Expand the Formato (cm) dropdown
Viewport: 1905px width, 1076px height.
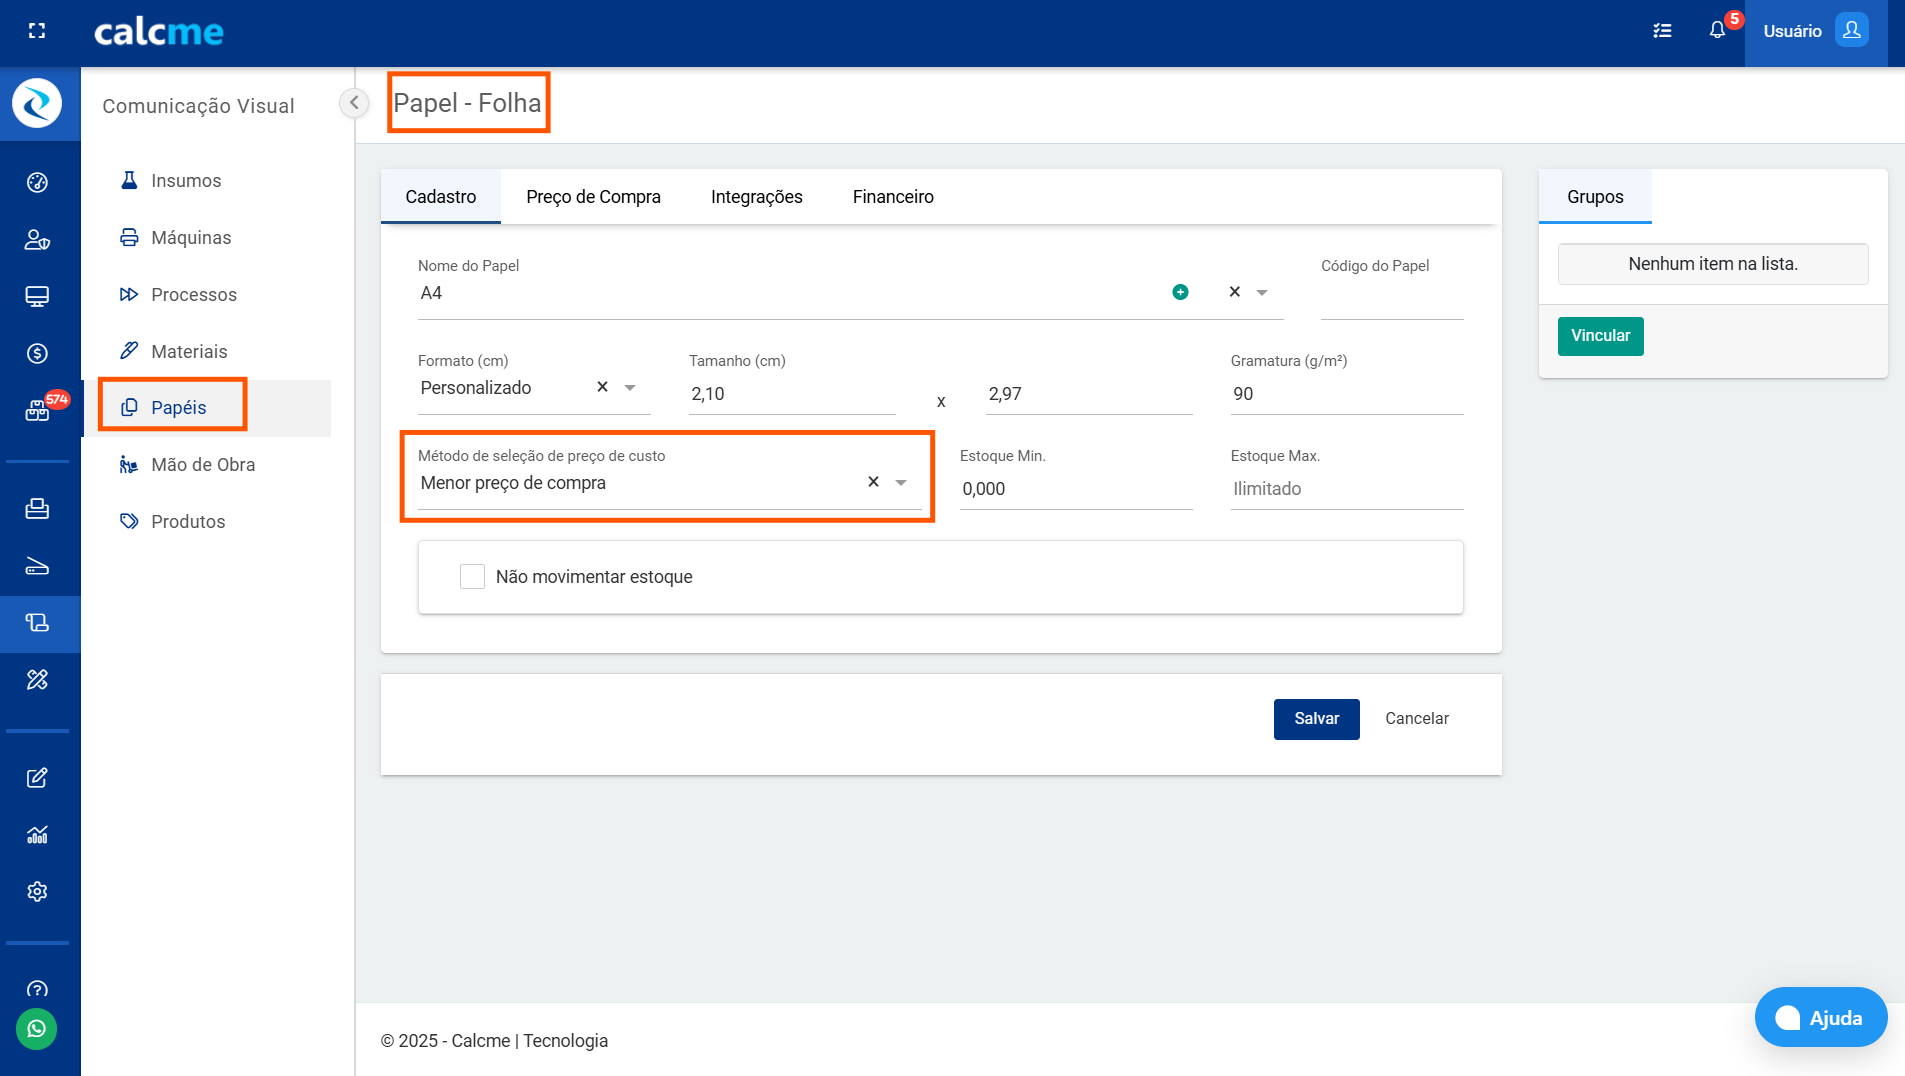630,388
